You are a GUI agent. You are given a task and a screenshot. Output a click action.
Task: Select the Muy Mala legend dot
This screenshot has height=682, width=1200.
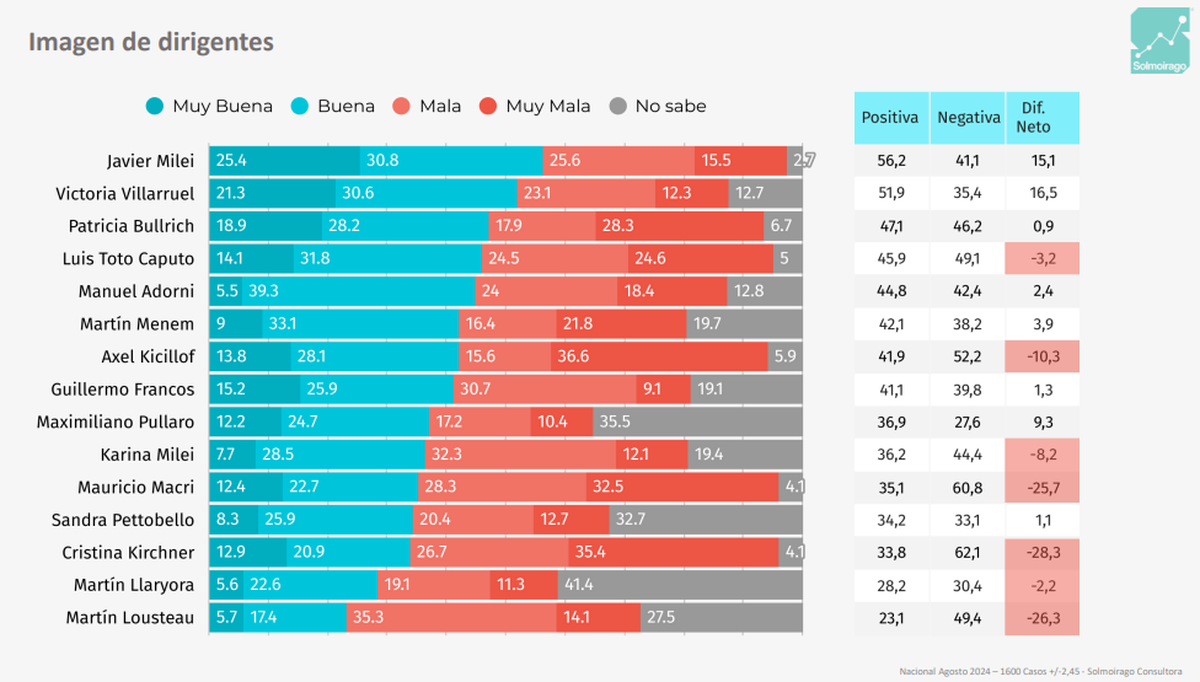488,106
